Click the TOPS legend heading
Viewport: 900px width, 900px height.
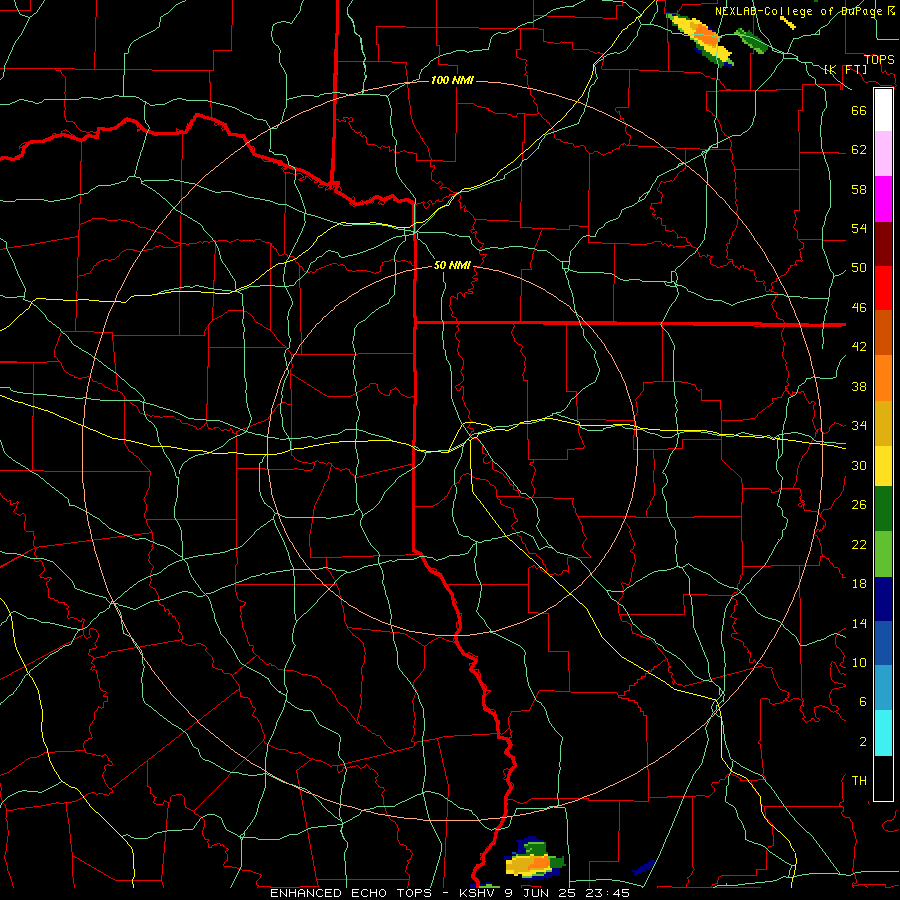[879, 60]
